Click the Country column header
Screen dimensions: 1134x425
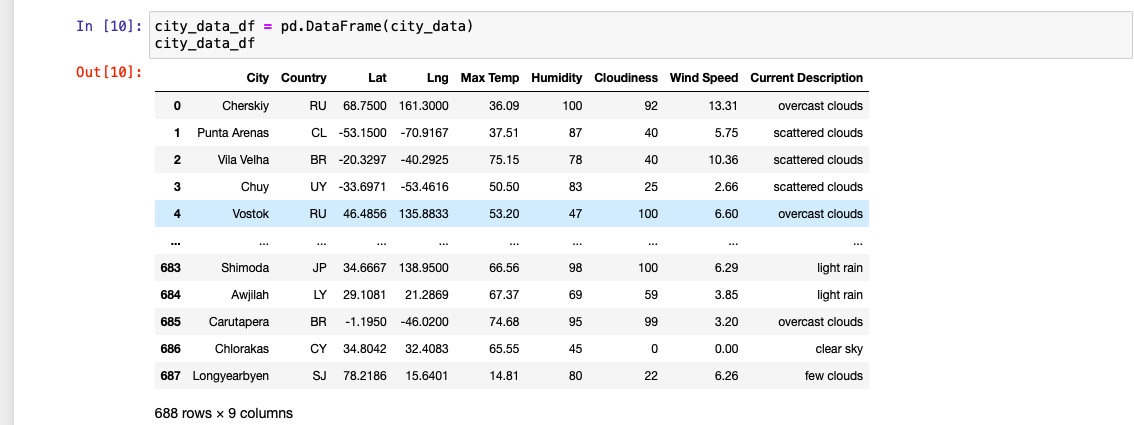pos(304,77)
